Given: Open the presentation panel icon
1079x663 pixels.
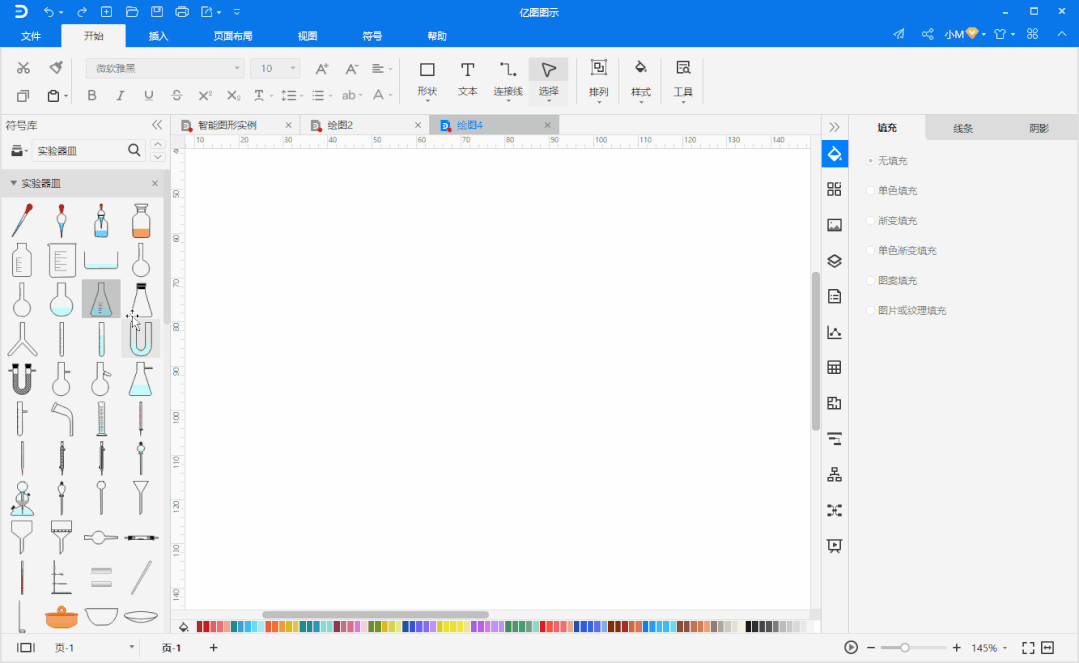Looking at the screenshot, I should coord(834,546).
